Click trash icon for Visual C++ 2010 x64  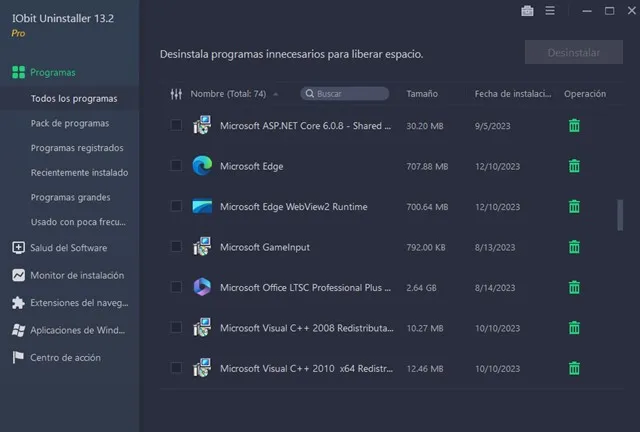(x=574, y=368)
